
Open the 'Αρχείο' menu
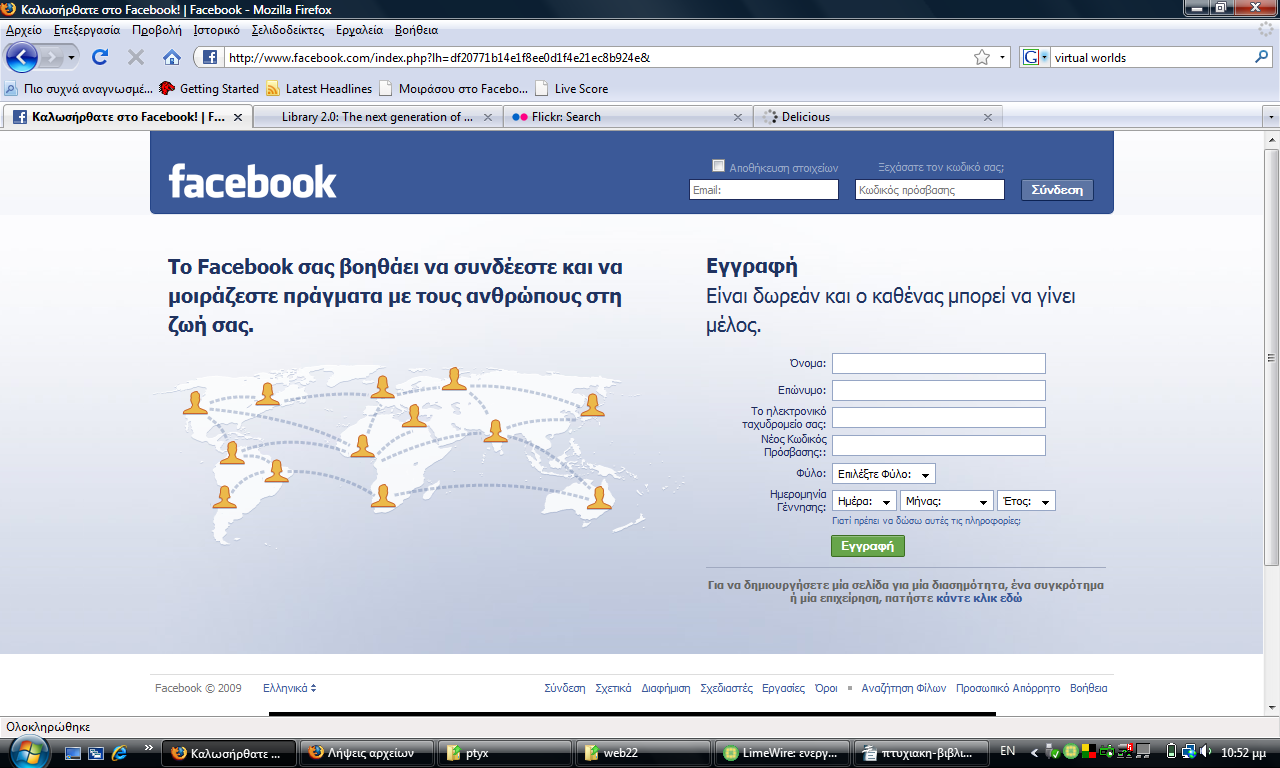pos(24,30)
